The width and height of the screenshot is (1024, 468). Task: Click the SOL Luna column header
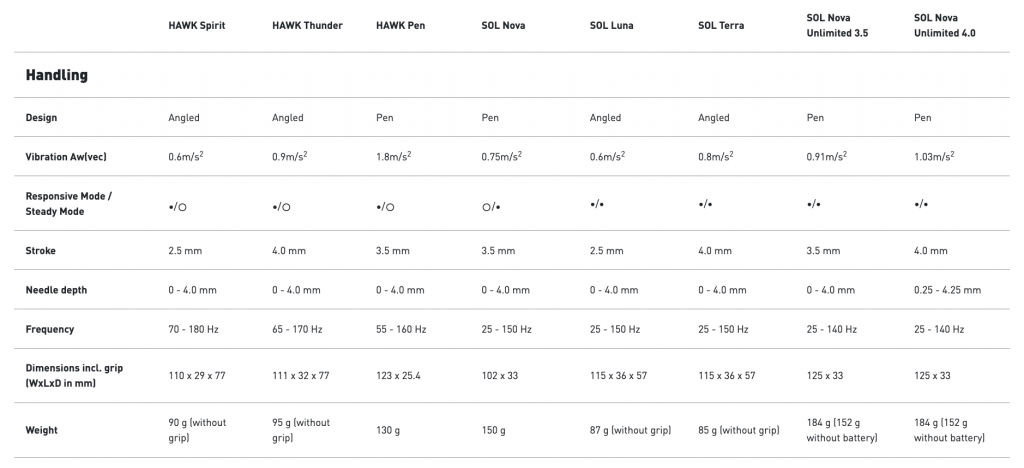pos(611,25)
